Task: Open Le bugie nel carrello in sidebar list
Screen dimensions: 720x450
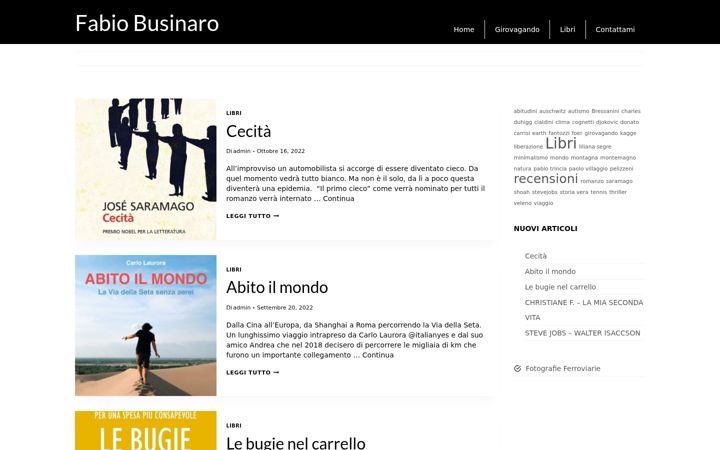Action: [560, 287]
